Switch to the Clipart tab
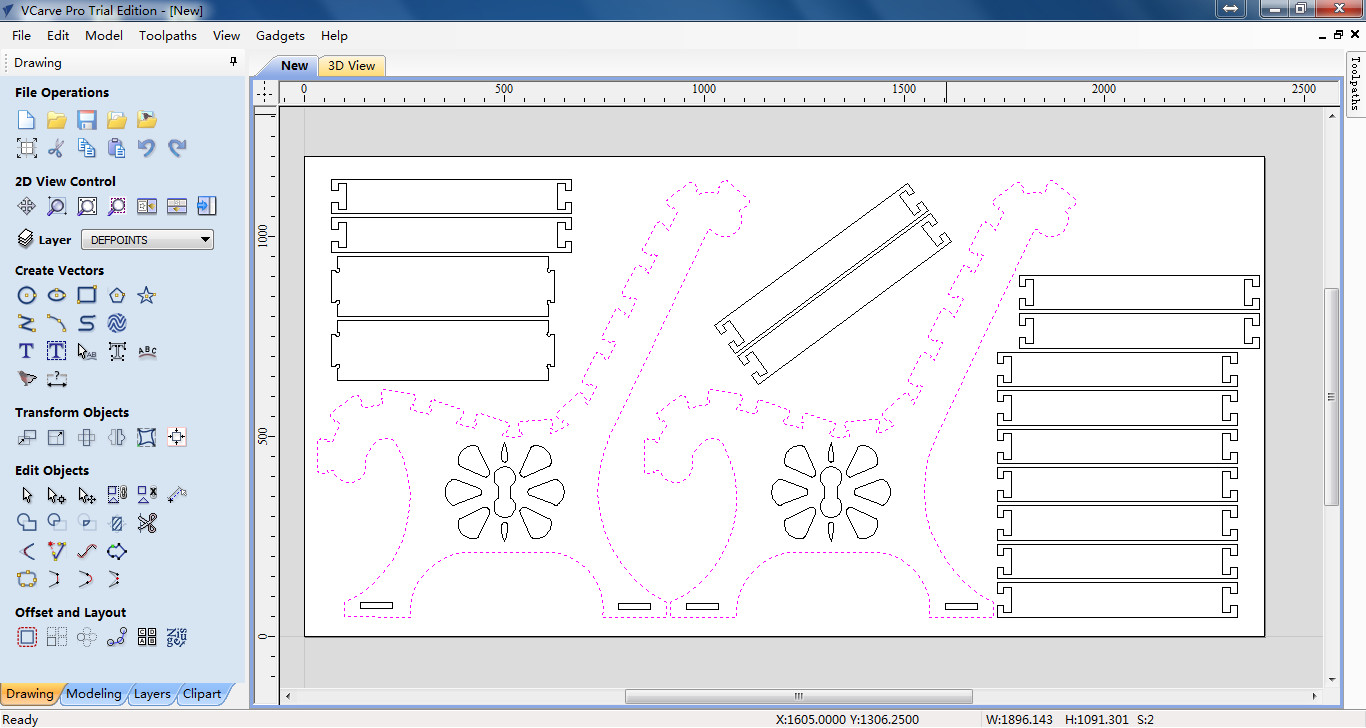 202,693
